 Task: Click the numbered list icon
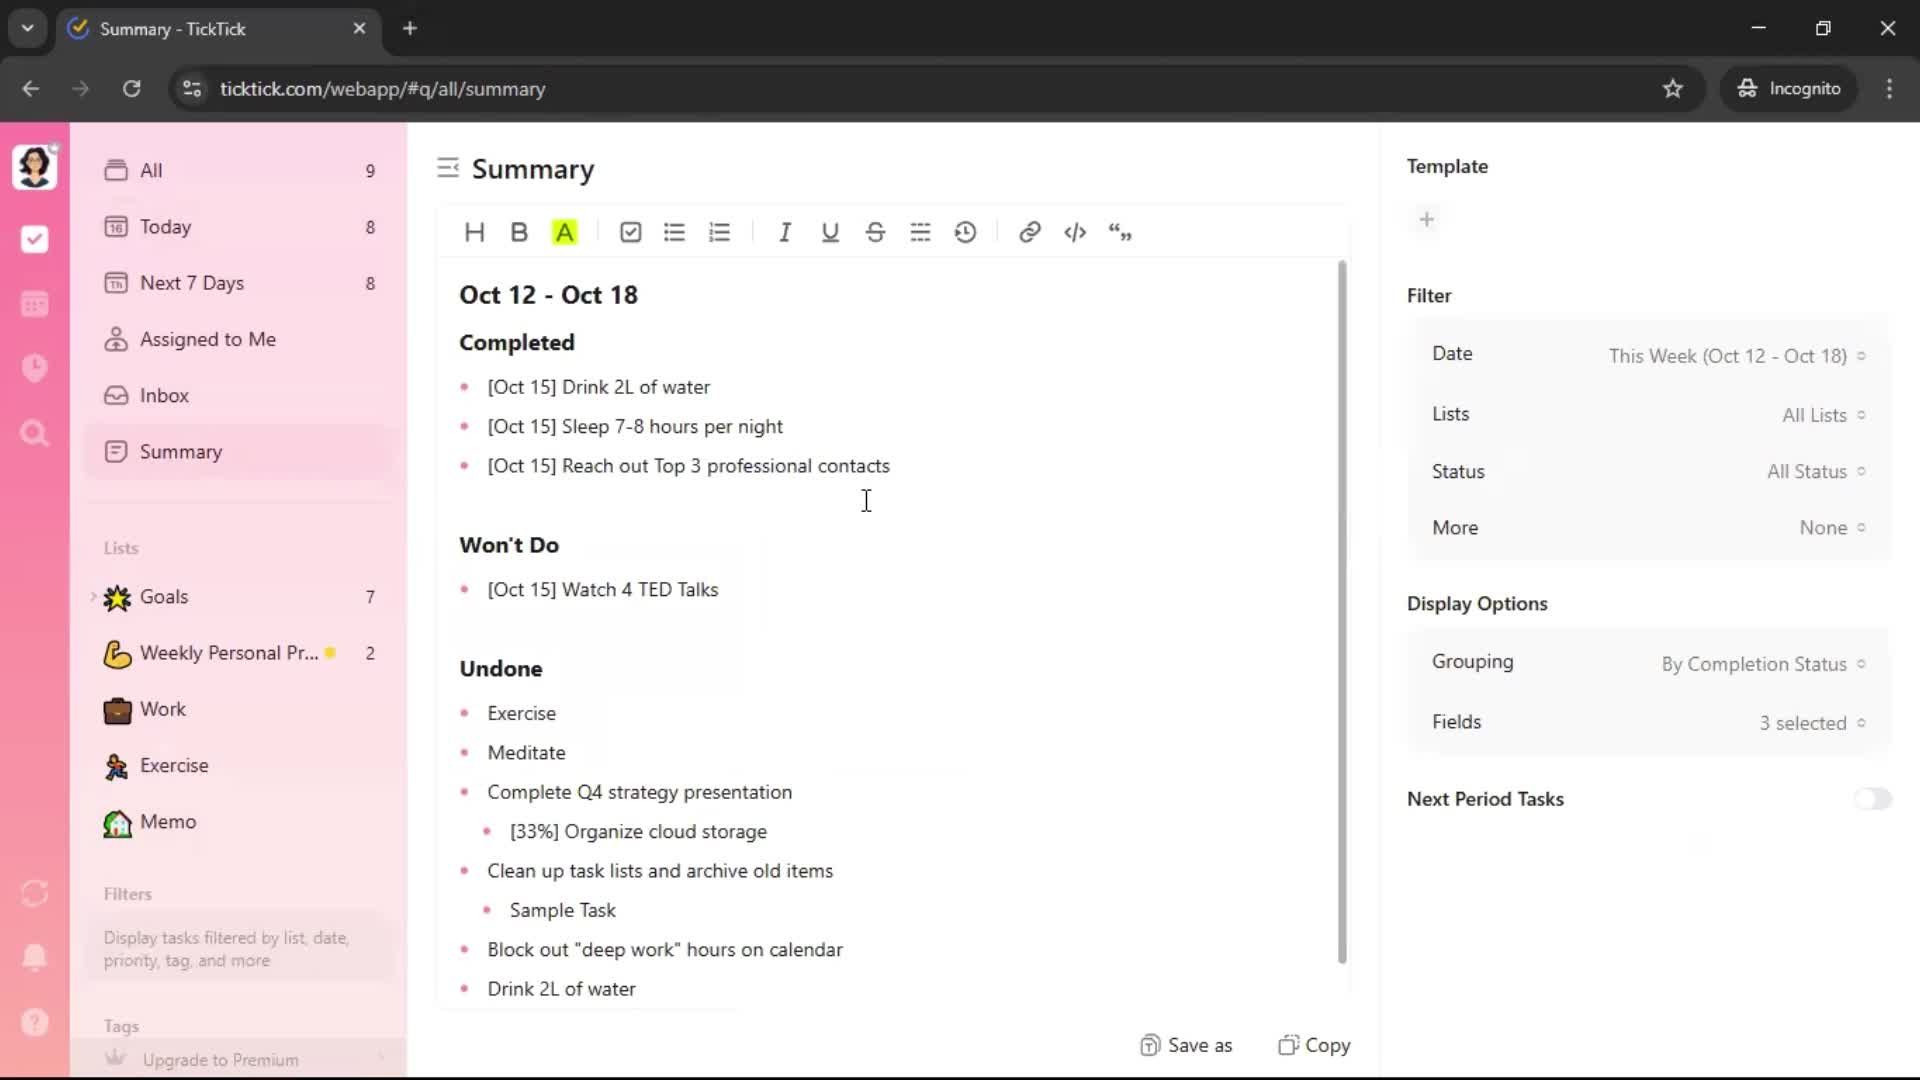point(720,232)
